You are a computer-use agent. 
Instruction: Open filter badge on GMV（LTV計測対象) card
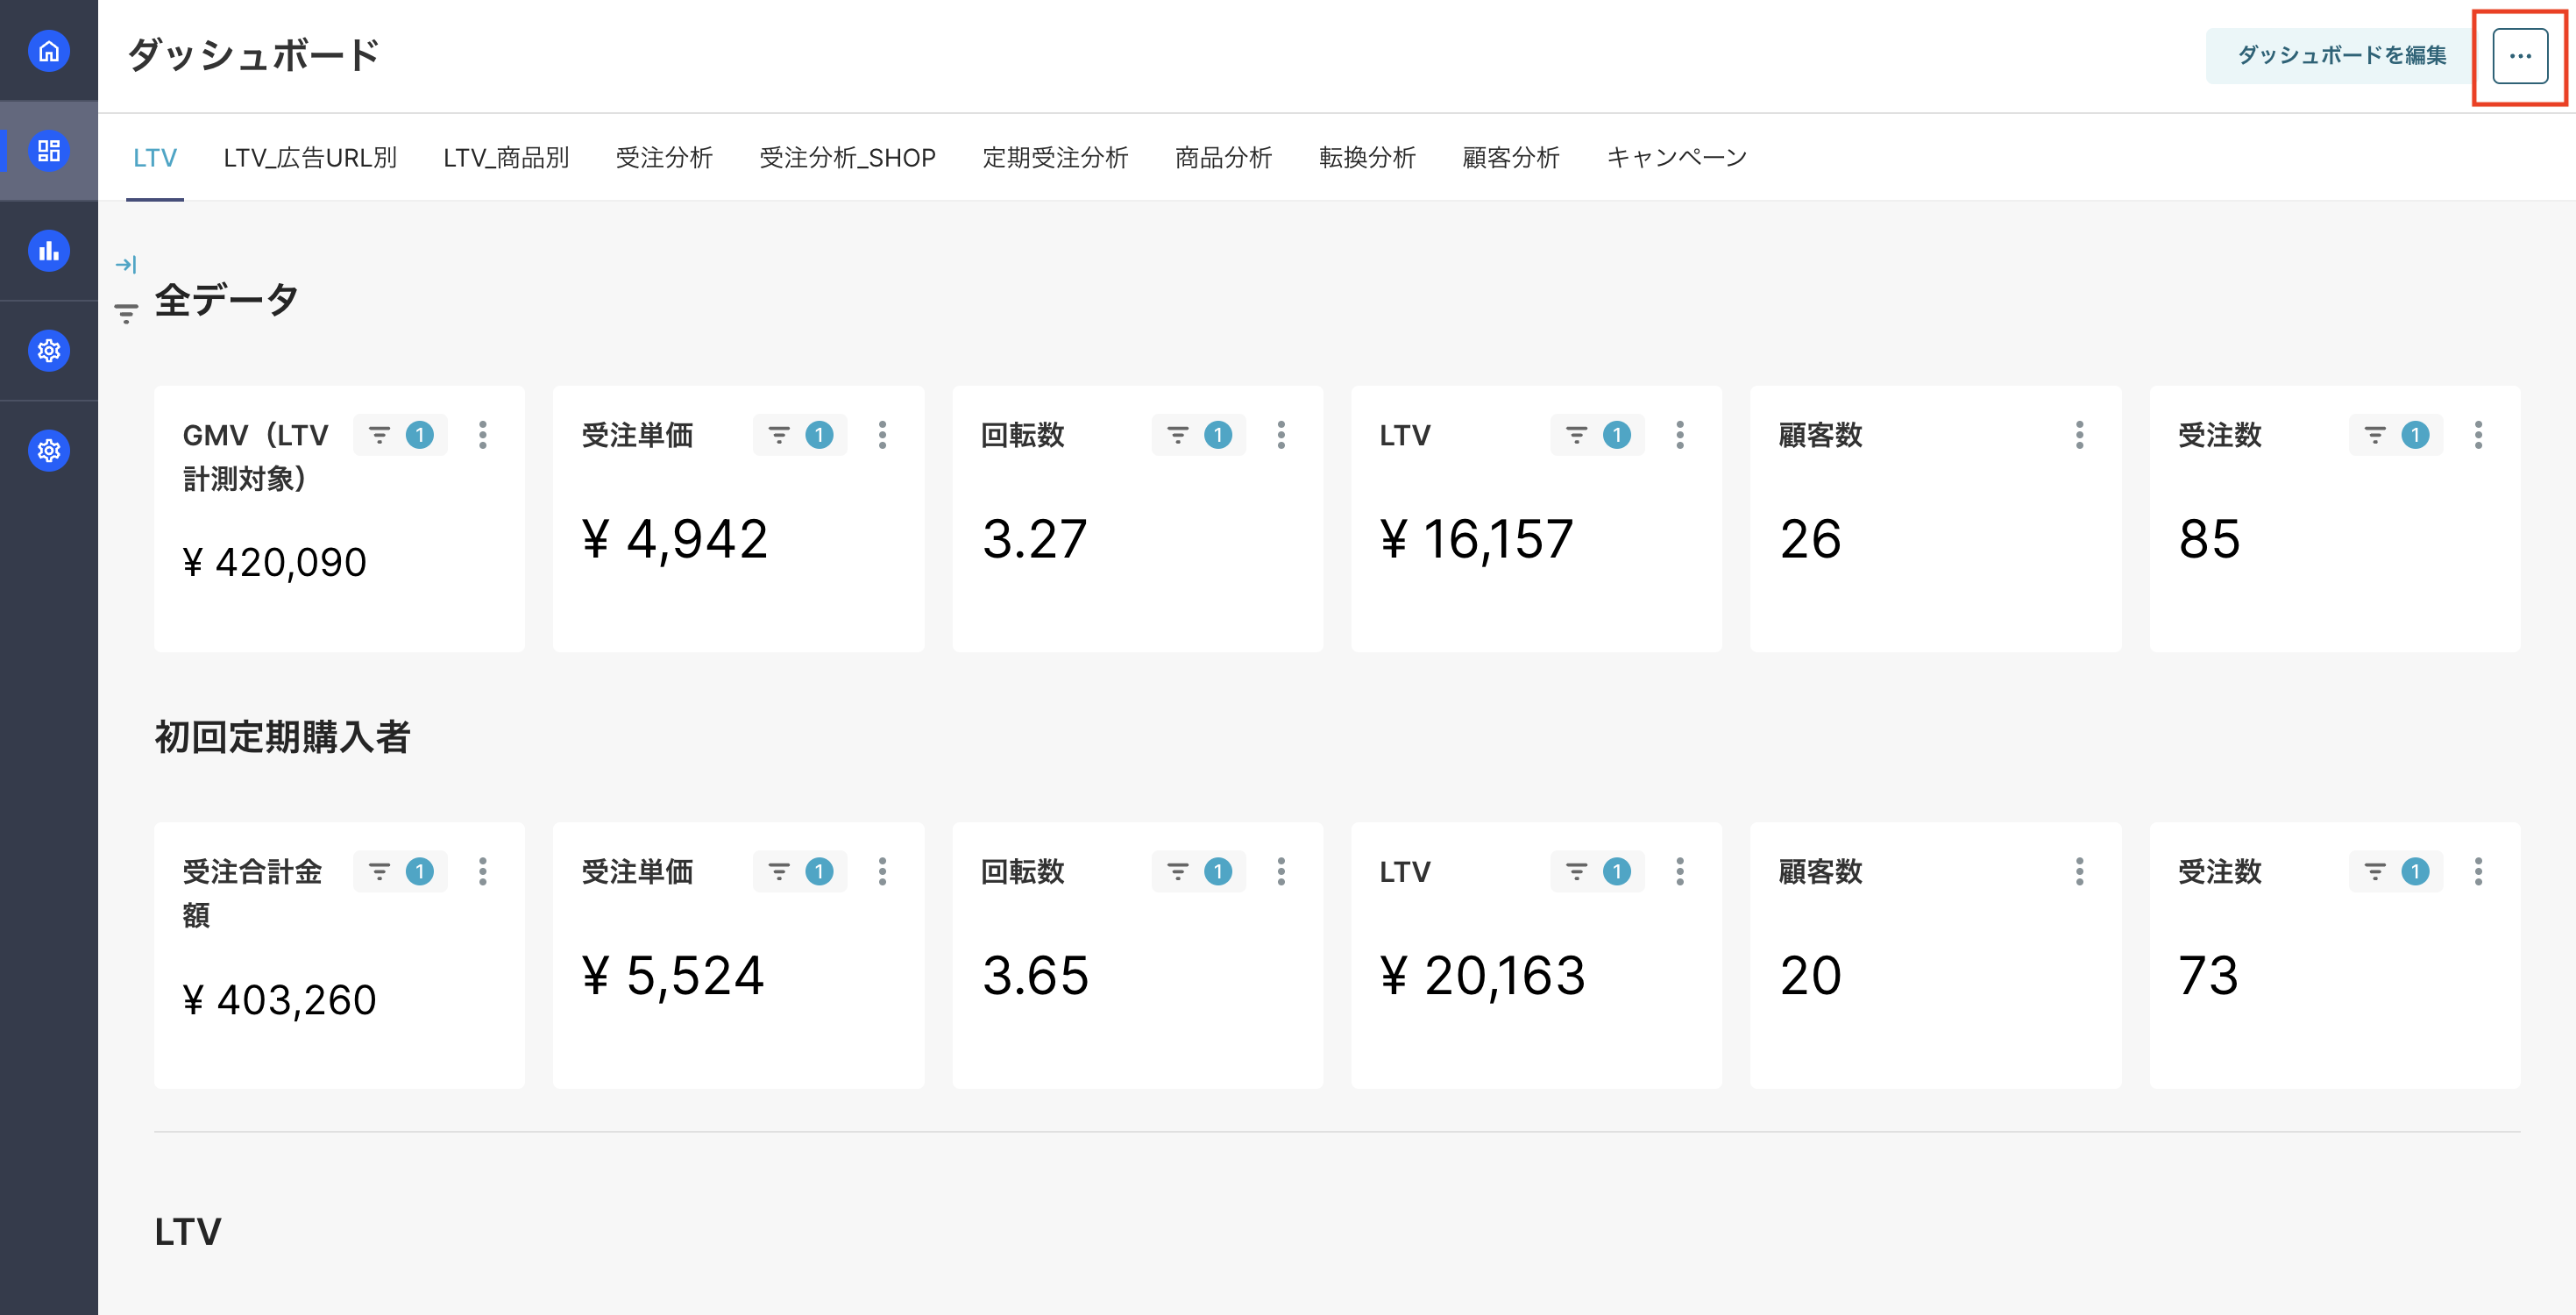coord(400,435)
